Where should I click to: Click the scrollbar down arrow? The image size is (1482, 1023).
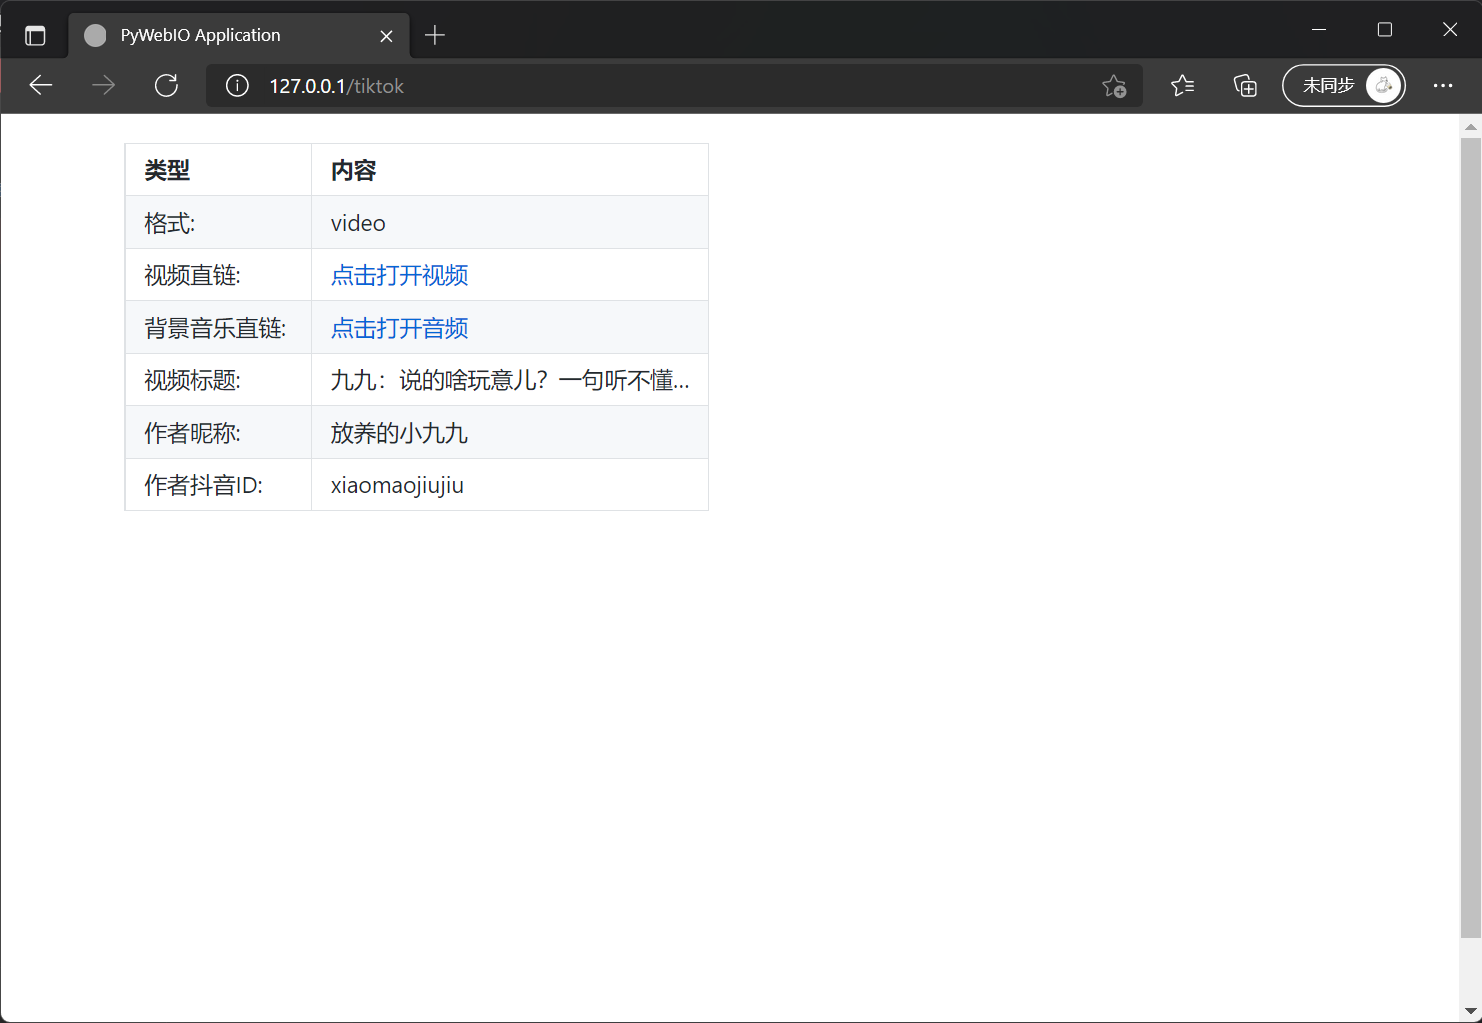click(1470, 1012)
